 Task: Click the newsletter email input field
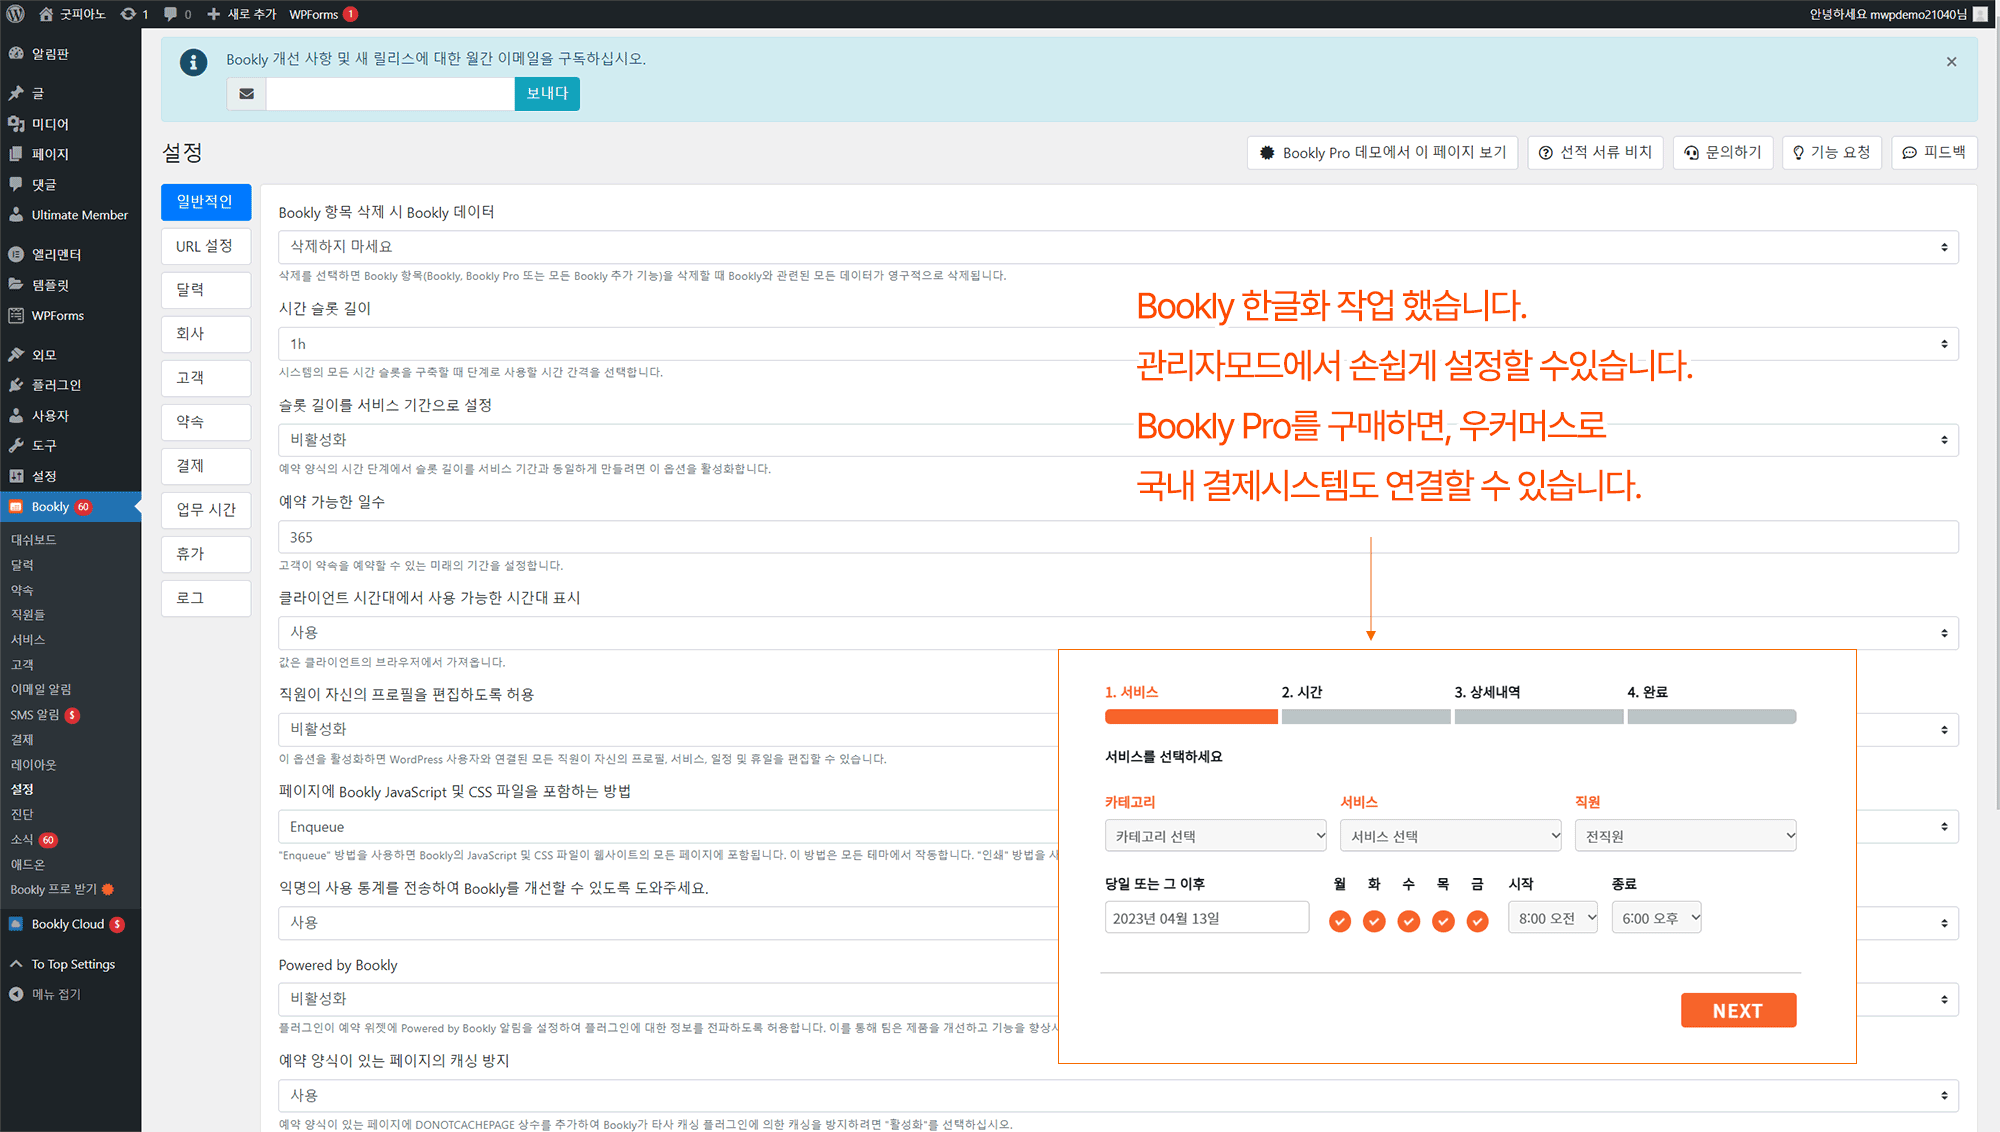[391, 94]
